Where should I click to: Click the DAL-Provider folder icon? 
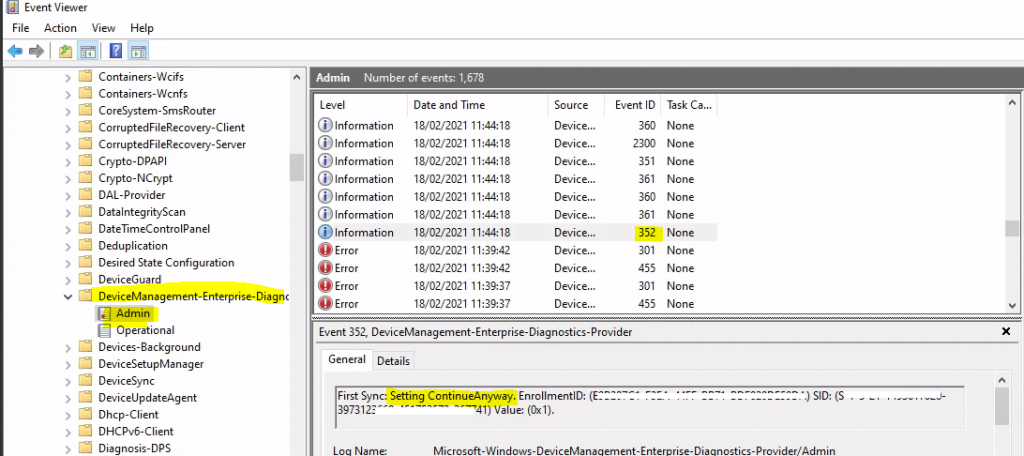pyautogui.click(x=86, y=195)
